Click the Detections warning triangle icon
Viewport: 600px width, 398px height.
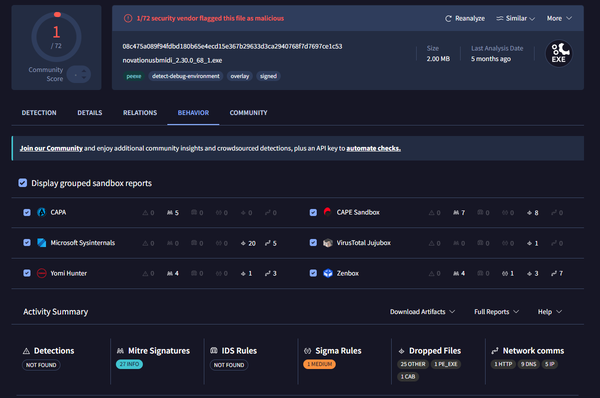(x=26, y=351)
